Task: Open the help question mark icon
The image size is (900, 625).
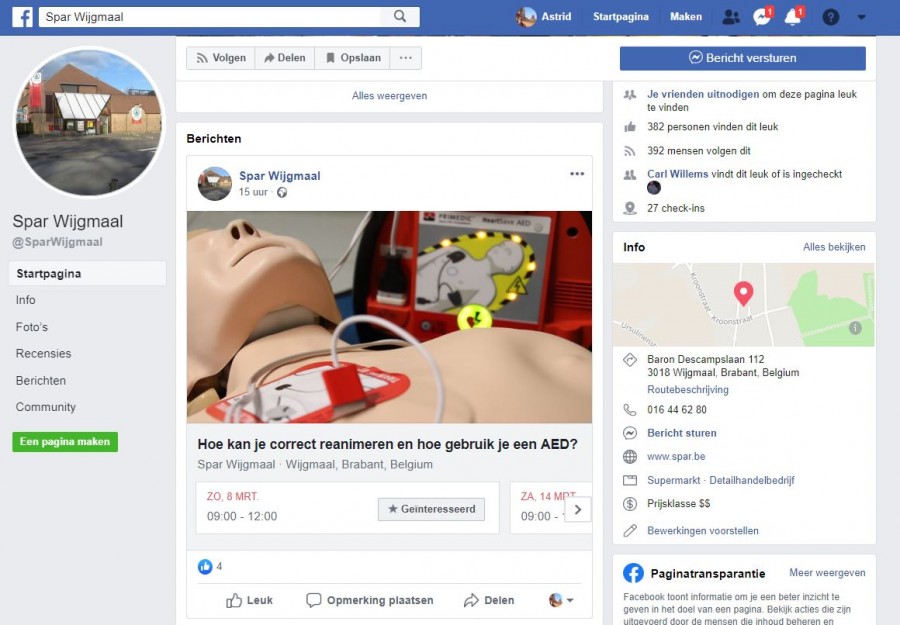Action: (830, 17)
